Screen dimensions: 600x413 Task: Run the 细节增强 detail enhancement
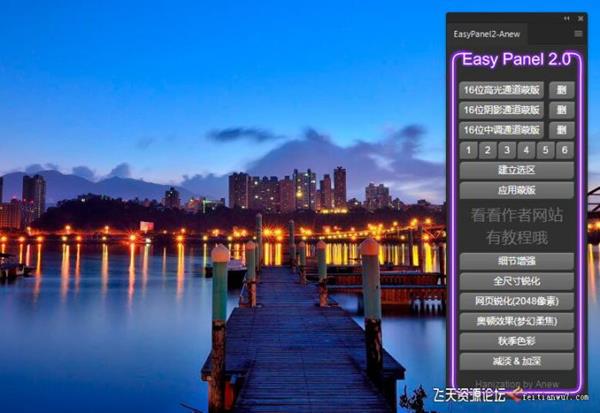pyautogui.click(x=516, y=261)
